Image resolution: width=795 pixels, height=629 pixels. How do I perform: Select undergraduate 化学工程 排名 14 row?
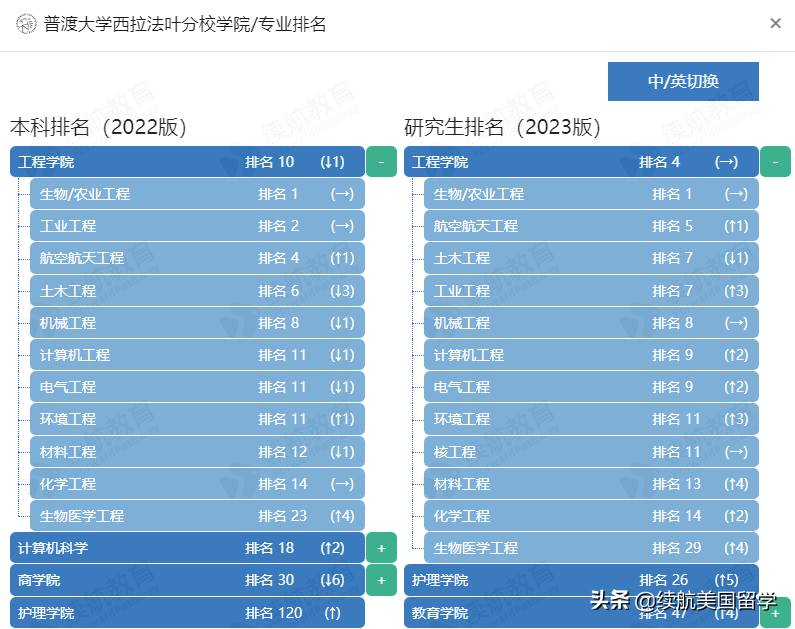tap(197, 484)
